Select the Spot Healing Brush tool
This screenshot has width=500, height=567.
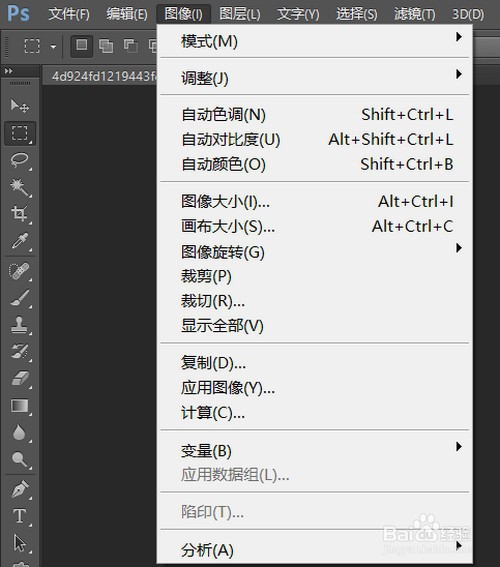(x=20, y=271)
